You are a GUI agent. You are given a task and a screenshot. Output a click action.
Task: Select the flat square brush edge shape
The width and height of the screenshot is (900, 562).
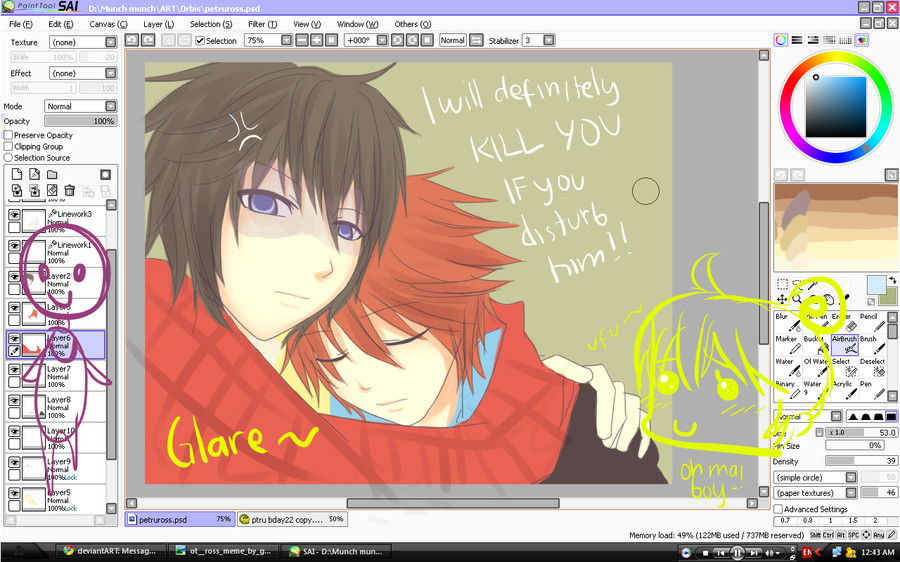891,416
